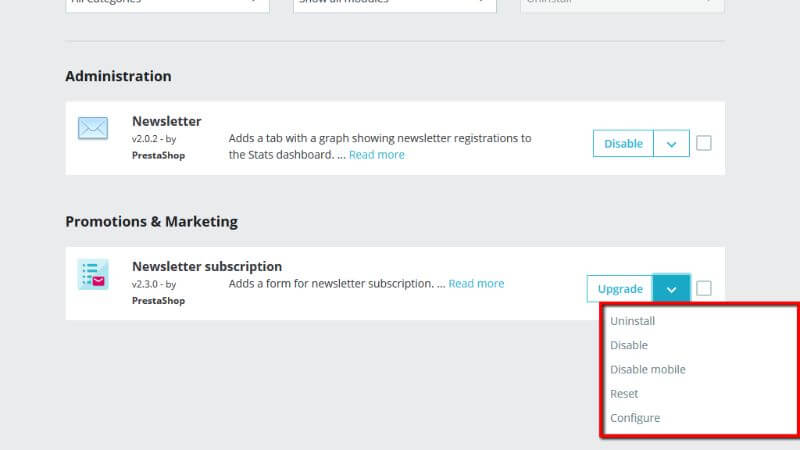Viewport: 800px width, 450px height.
Task: Choose Disable from the open dropdown menu
Action: (629, 345)
